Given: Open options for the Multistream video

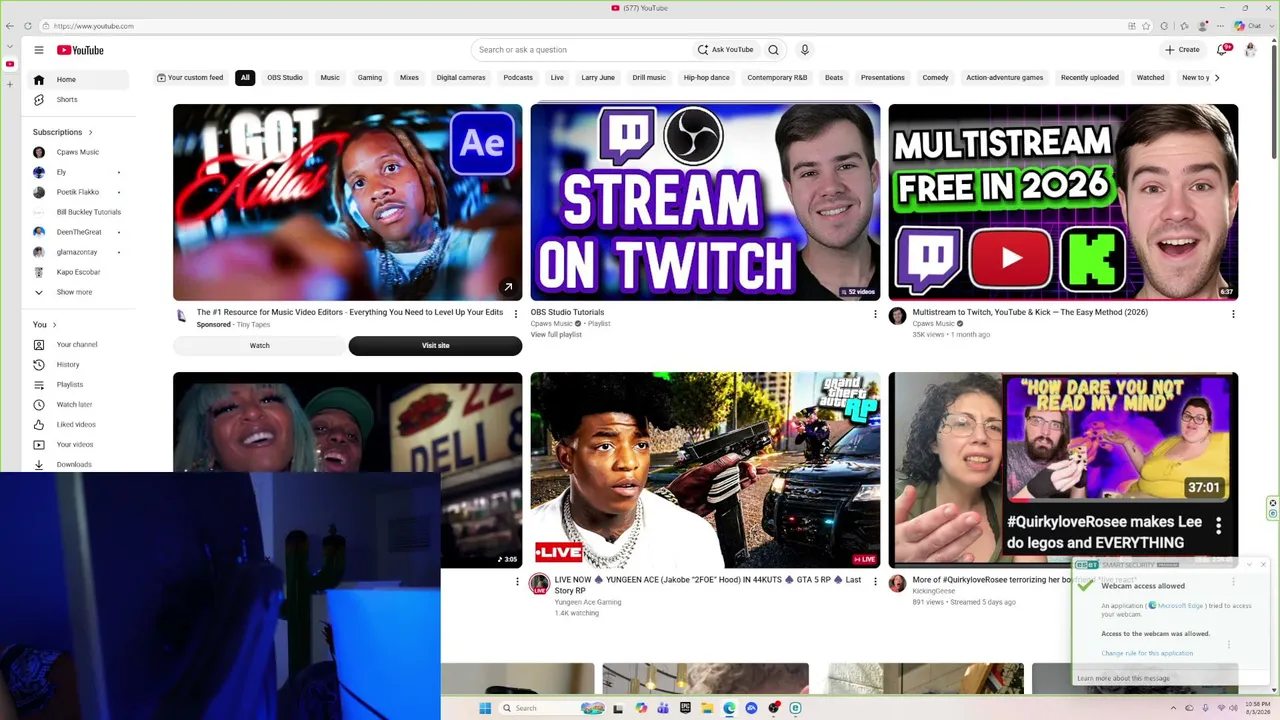Looking at the screenshot, I should (x=1233, y=314).
